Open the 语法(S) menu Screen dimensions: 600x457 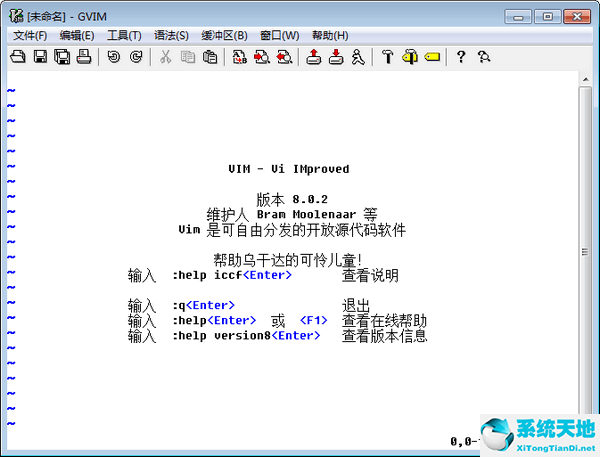171,36
